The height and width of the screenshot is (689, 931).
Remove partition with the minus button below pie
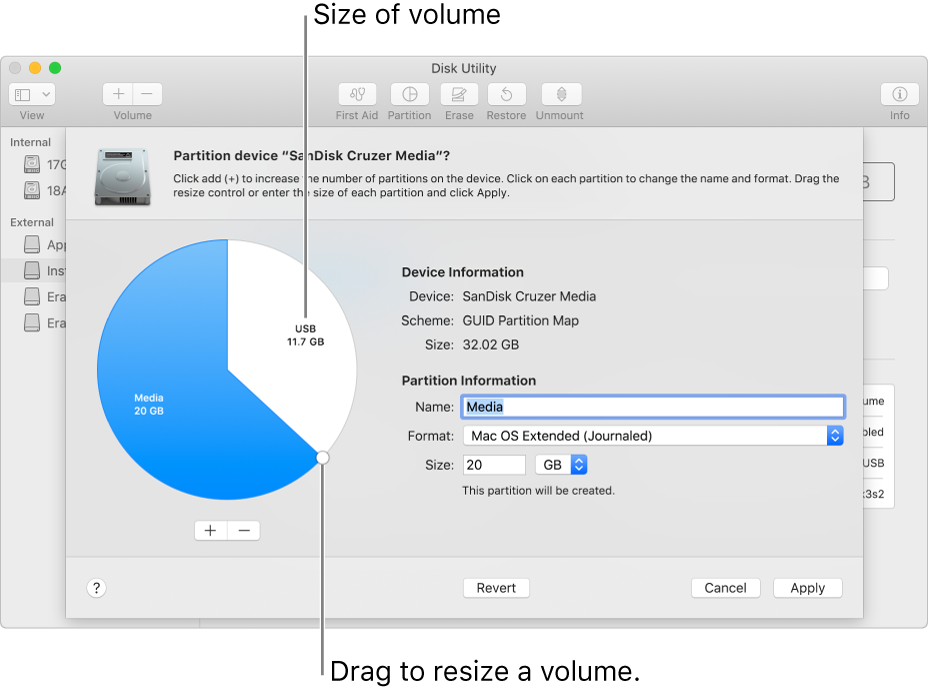[244, 530]
